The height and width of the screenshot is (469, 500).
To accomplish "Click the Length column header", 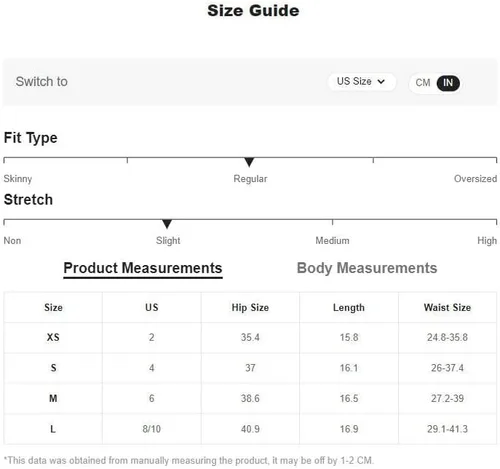I will click(x=349, y=308).
